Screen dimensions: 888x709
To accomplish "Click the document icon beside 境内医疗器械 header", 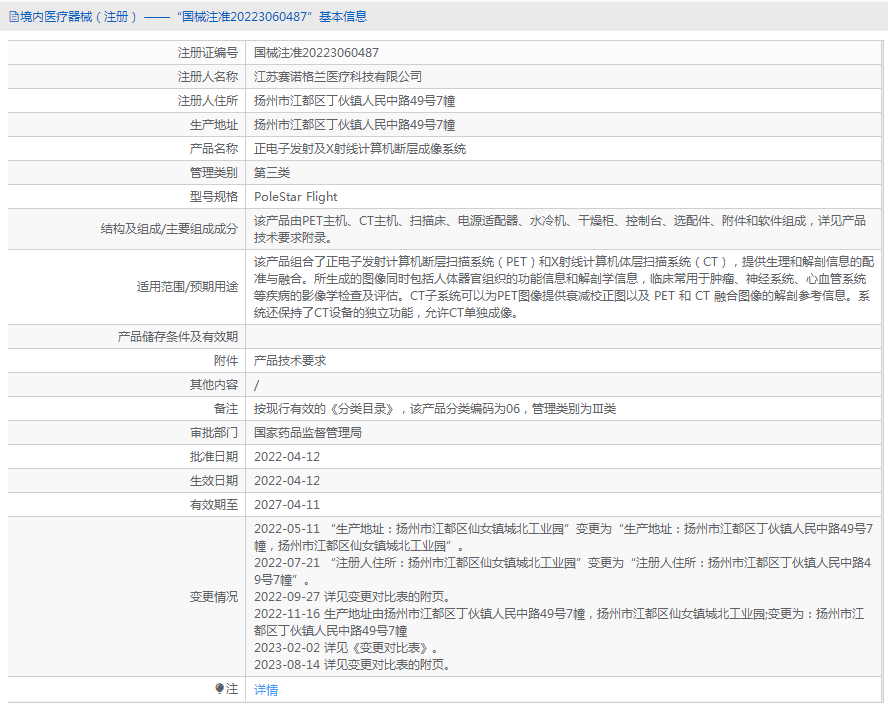I will click(13, 16).
